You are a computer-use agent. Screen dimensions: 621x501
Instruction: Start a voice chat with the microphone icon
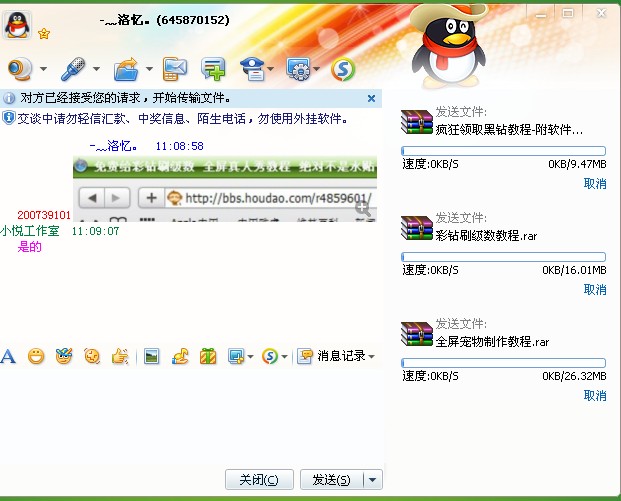(x=74, y=69)
